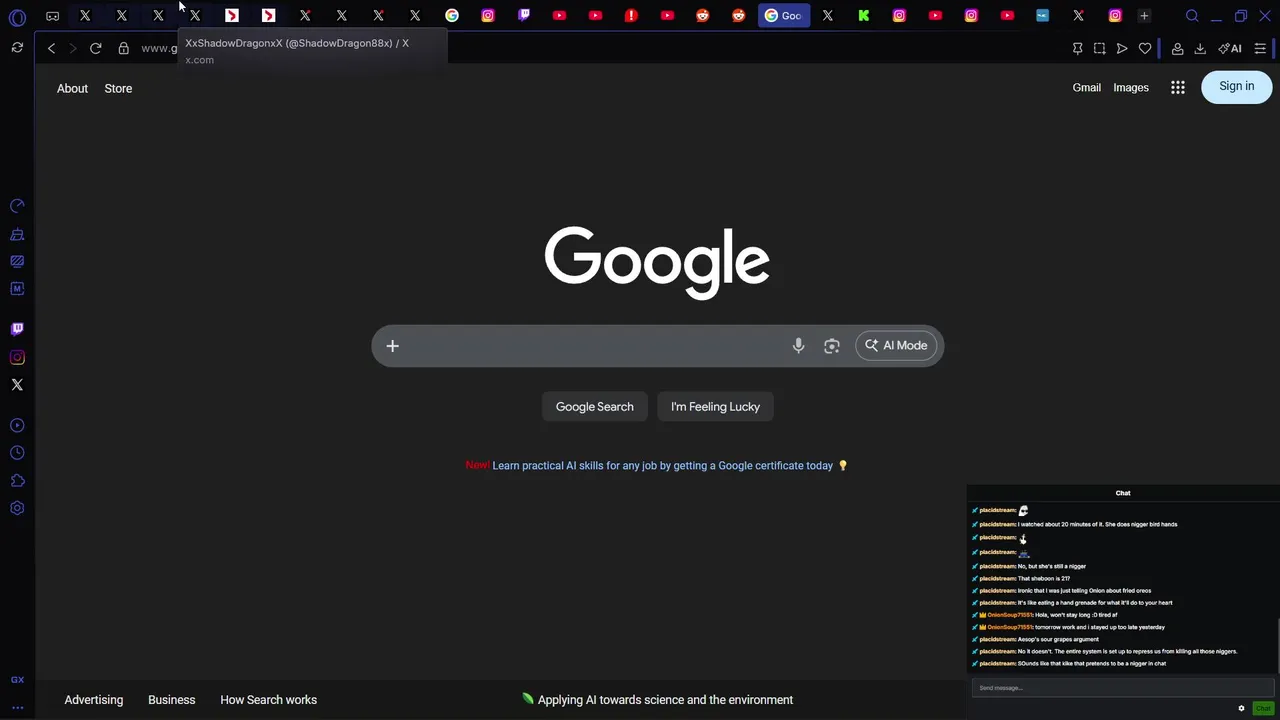Click the heart bookmark icon
This screenshot has height=720, width=1280.
point(1145,48)
